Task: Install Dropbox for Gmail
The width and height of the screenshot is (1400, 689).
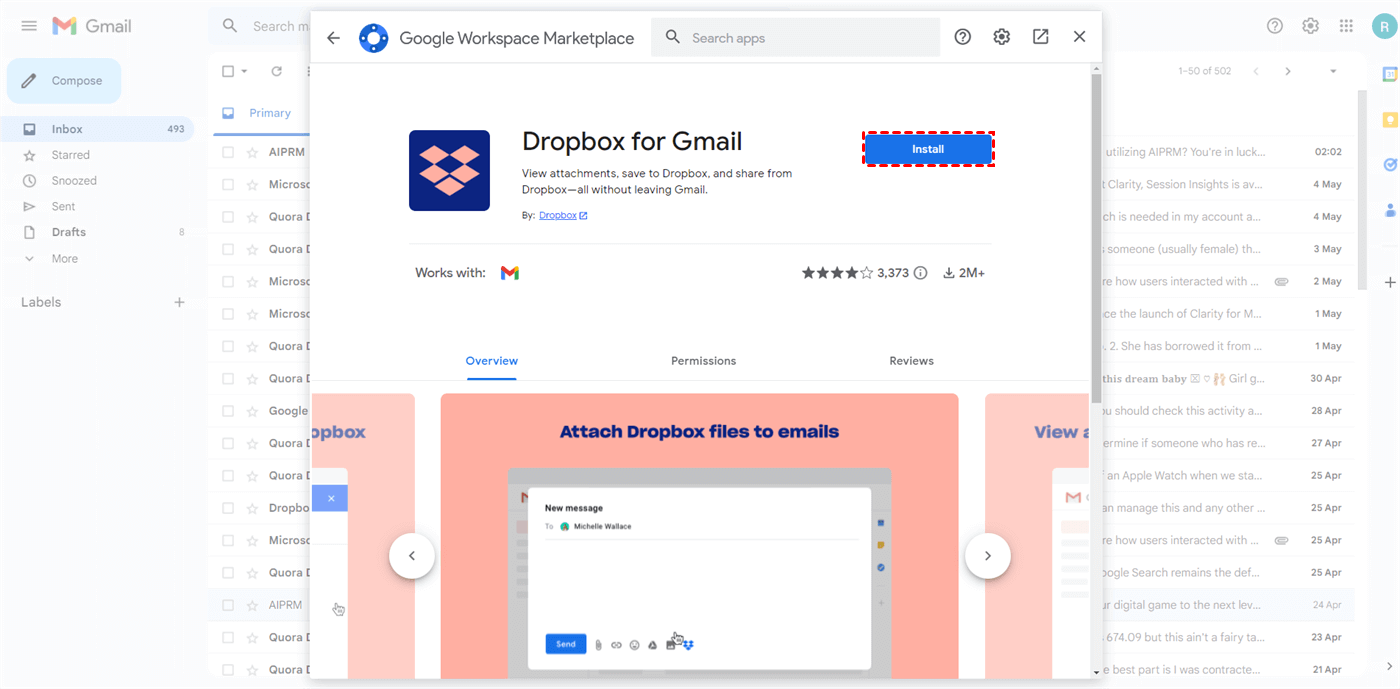Action: click(x=928, y=149)
